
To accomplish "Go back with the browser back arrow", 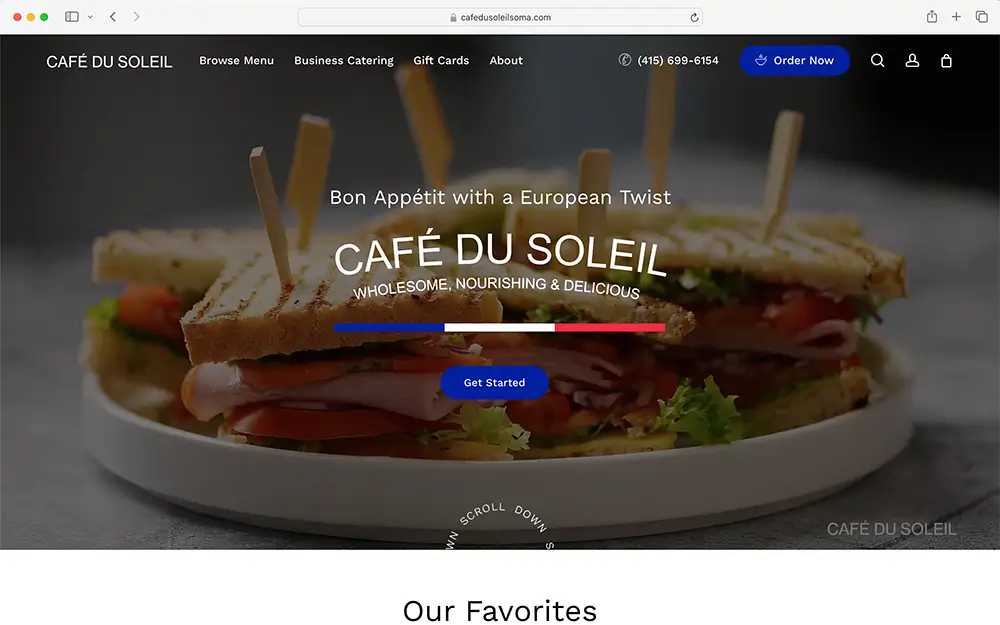I will [113, 17].
